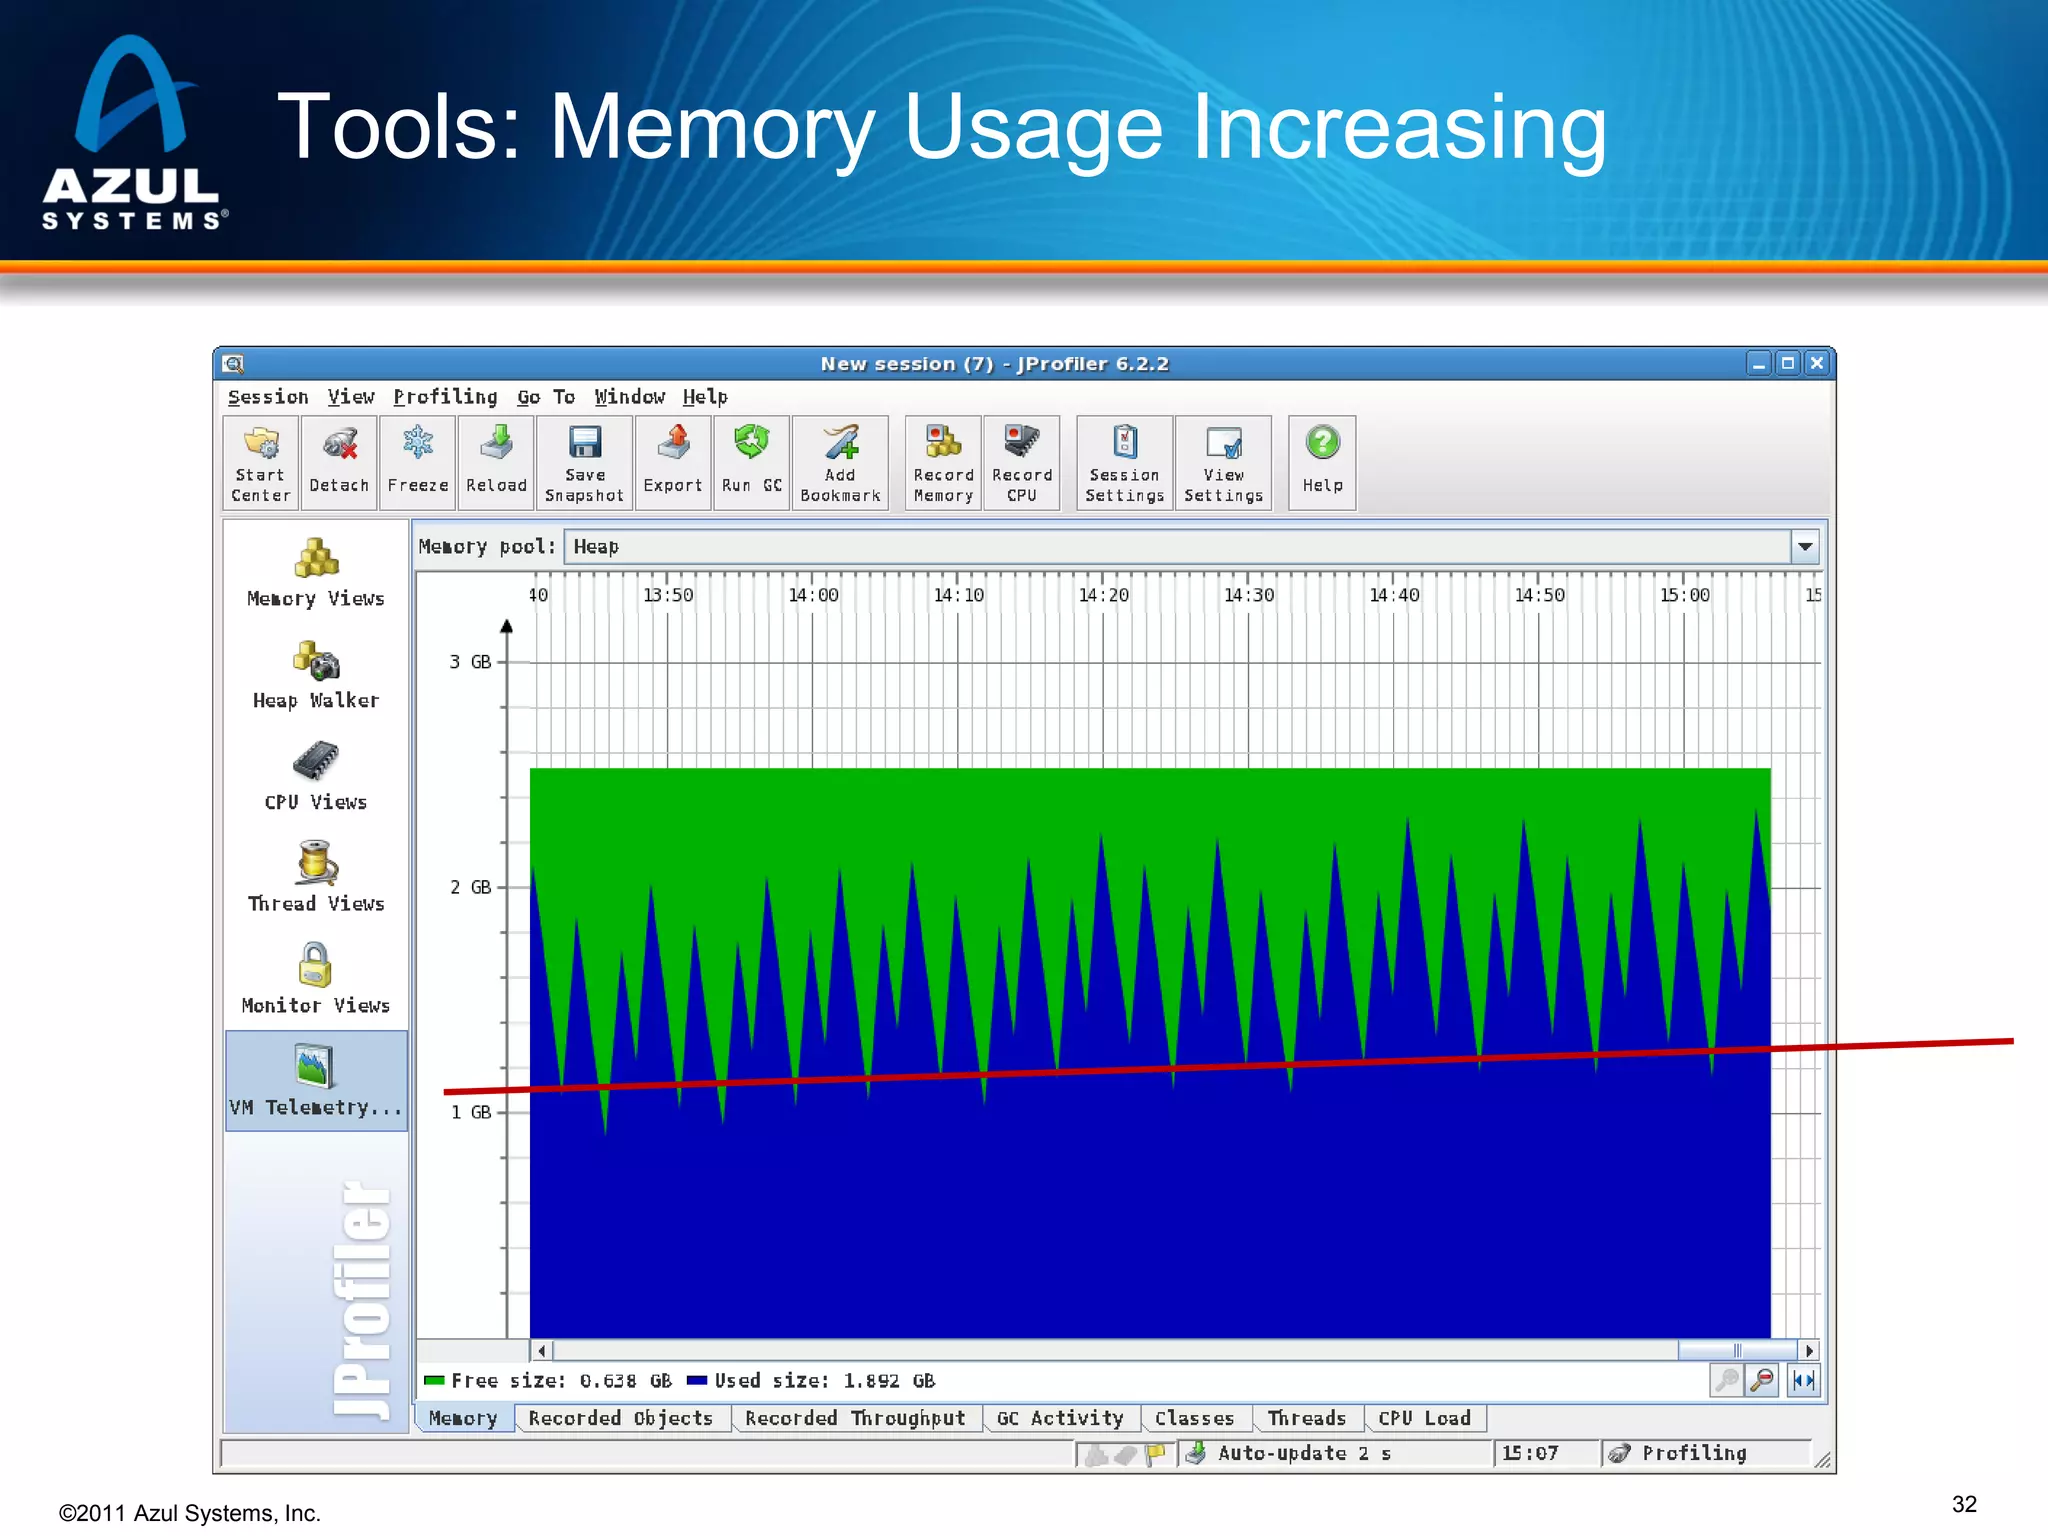Viewport: 2048px width, 1536px height.
Task: Click the Detach toolbar button
Action: click(339, 463)
